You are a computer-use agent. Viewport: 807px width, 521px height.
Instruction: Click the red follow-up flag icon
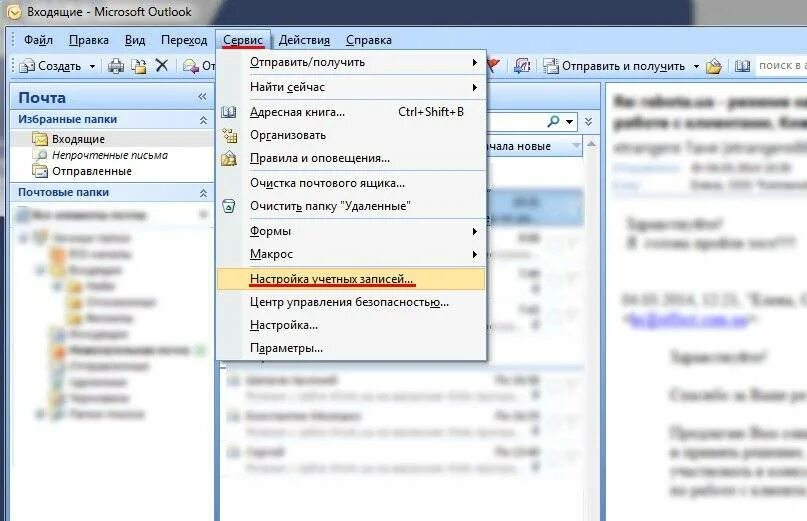[x=493, y=65]
